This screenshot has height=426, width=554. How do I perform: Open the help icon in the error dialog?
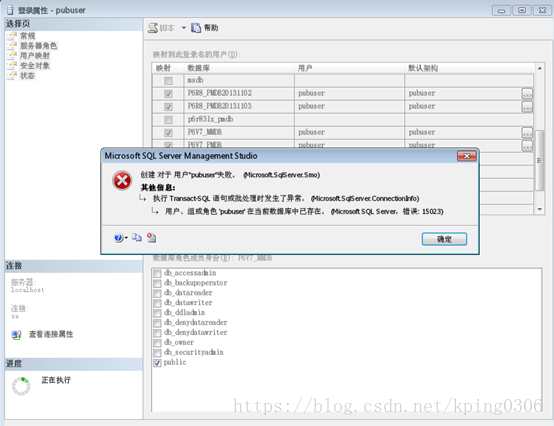pos(118,238)
